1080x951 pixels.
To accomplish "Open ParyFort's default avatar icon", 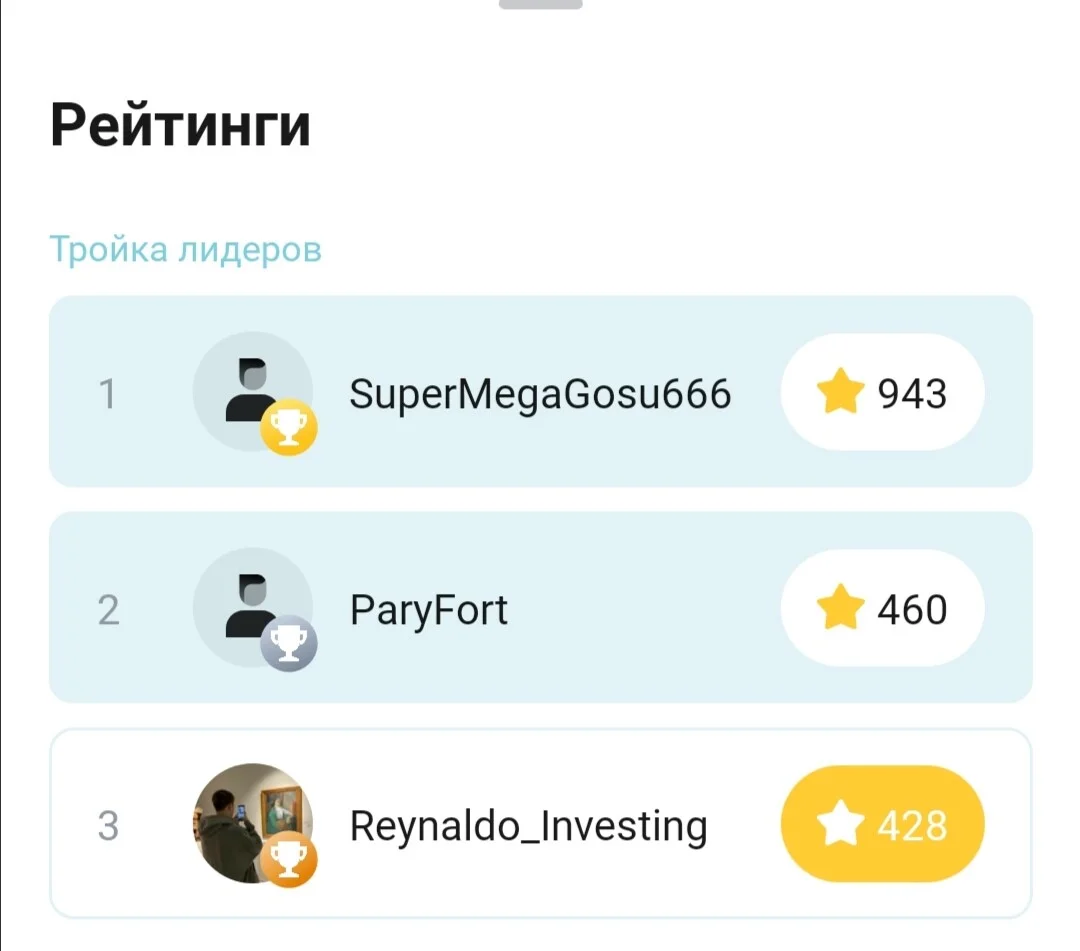I will click(x=253, y=607).
